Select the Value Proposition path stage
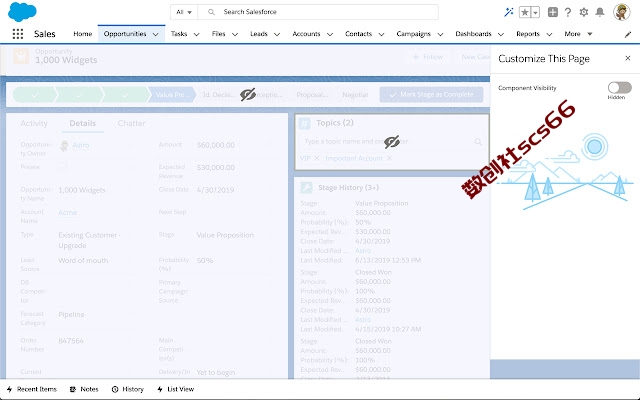Image resolution: width=640 pixels, height=400 pixels. coord(172,94)
